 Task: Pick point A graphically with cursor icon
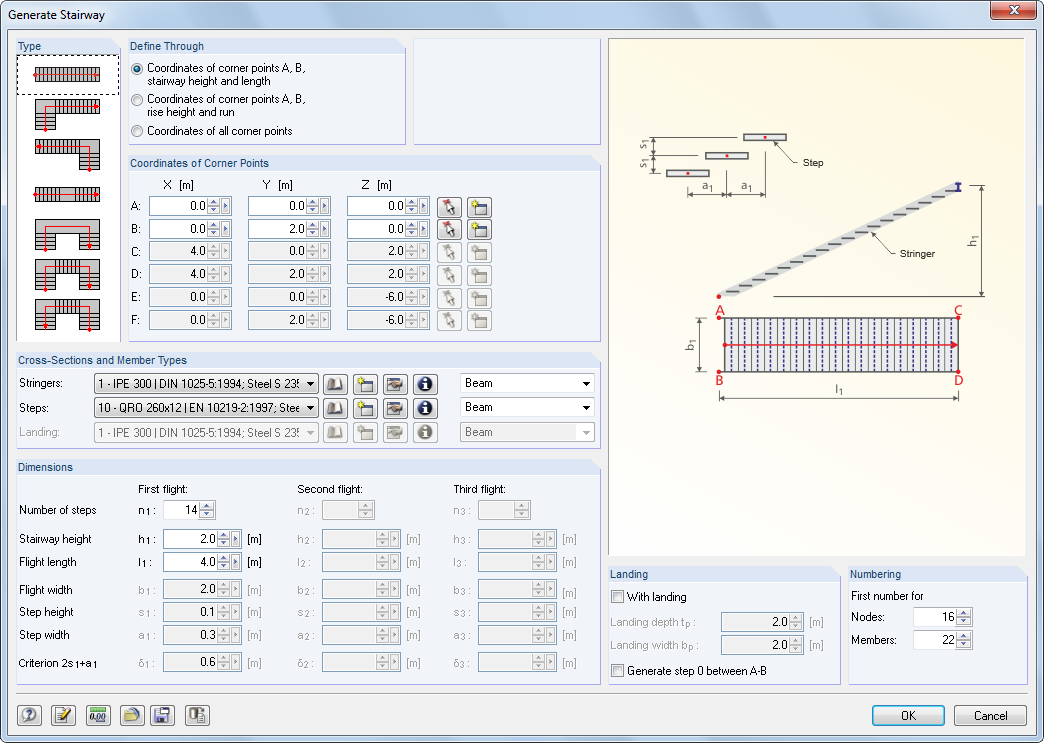[x=449, y=207]
